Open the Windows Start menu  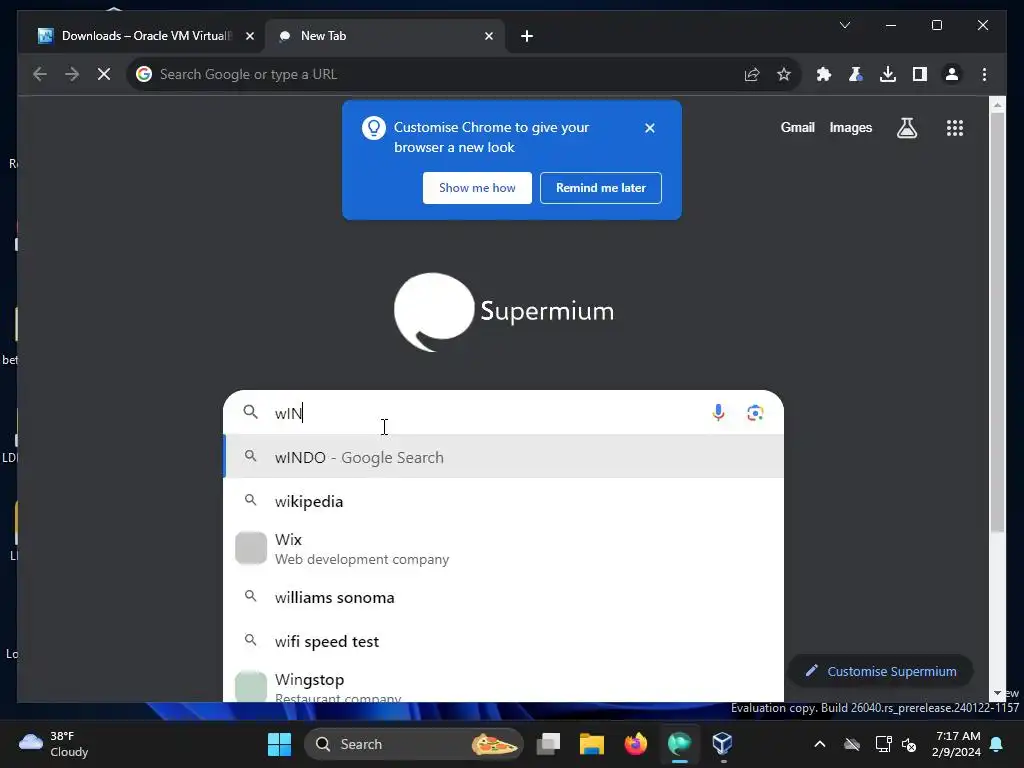coord(280,744)
